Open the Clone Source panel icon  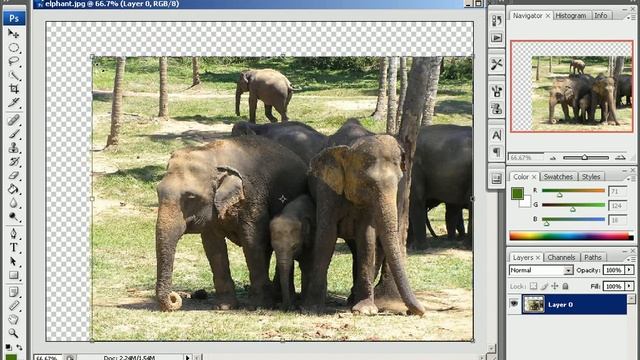coord(496,109)
